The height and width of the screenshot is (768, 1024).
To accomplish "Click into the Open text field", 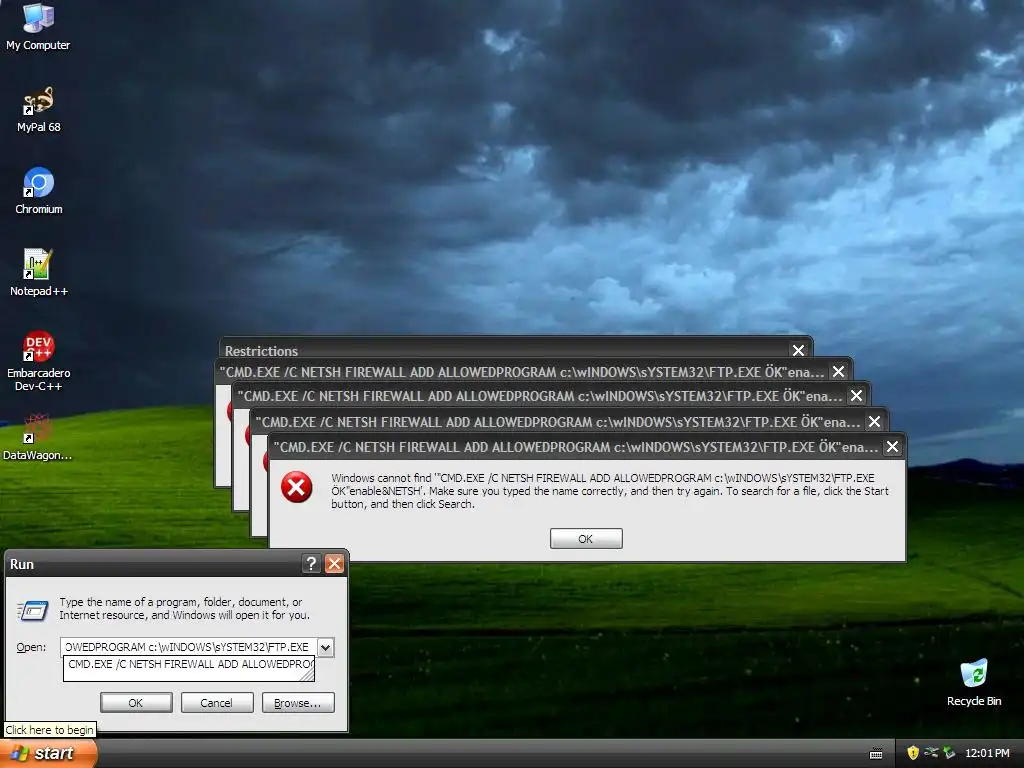I will (x=189, y=647).
